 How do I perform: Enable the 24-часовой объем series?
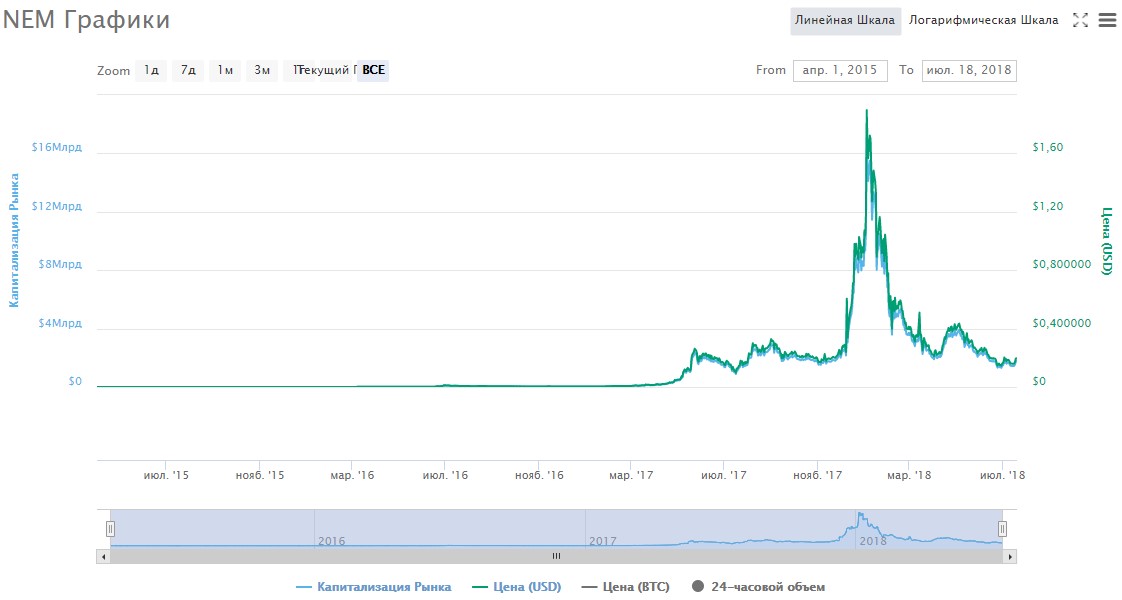coord(758,587)
